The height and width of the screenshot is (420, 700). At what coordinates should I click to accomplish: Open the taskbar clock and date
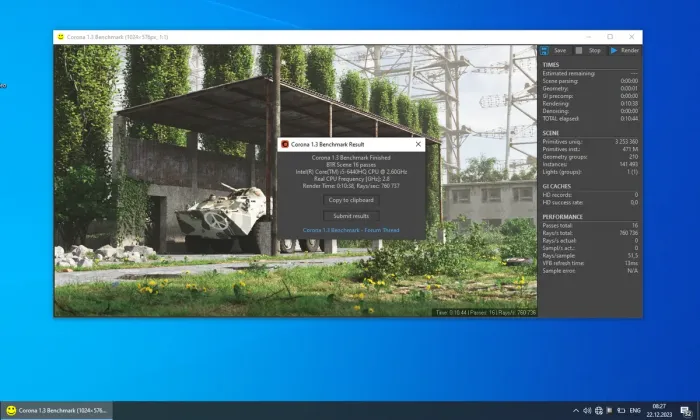(658, 410)
